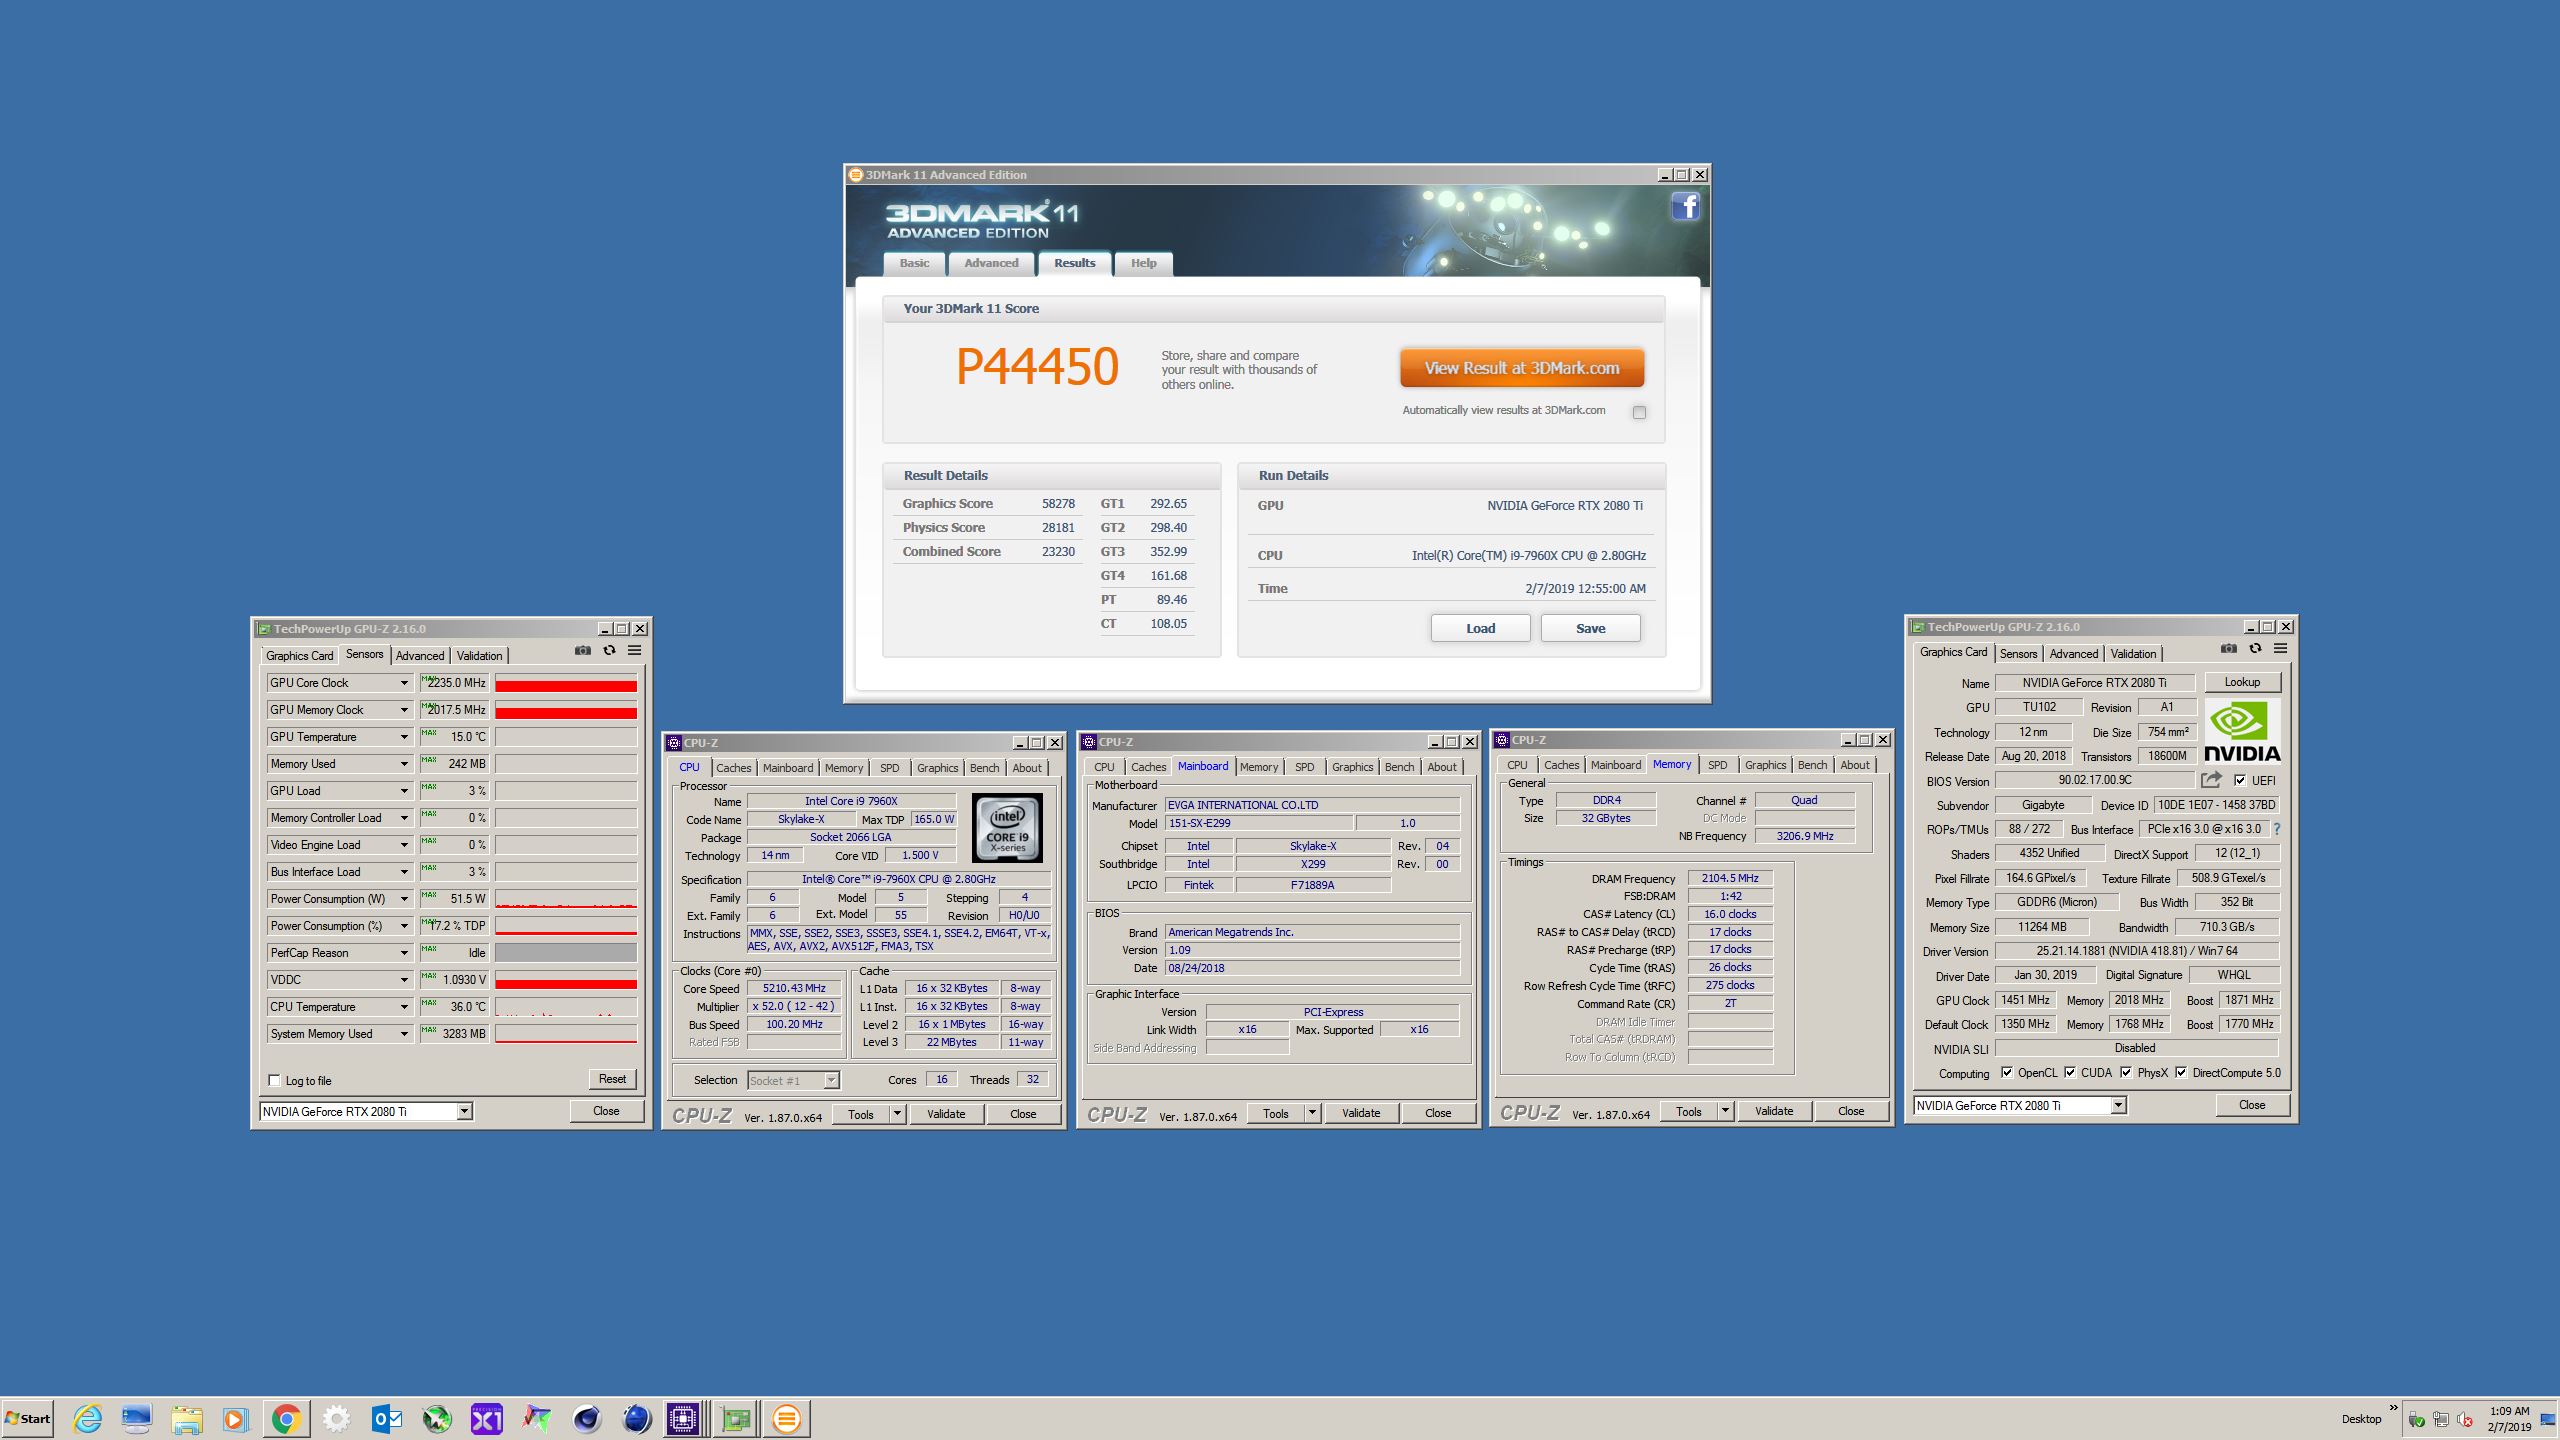Toggle the UEFI checkbox in GPU-Z
Image resolution: width=2560 pixels, height=1440 pixels.
pyautogui.click(x=2240, y=780)
